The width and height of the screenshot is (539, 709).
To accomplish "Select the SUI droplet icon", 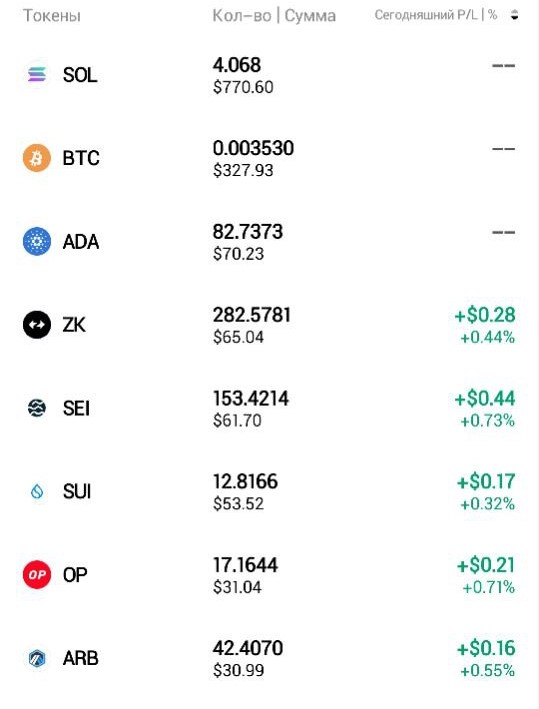I will point(37,491).
